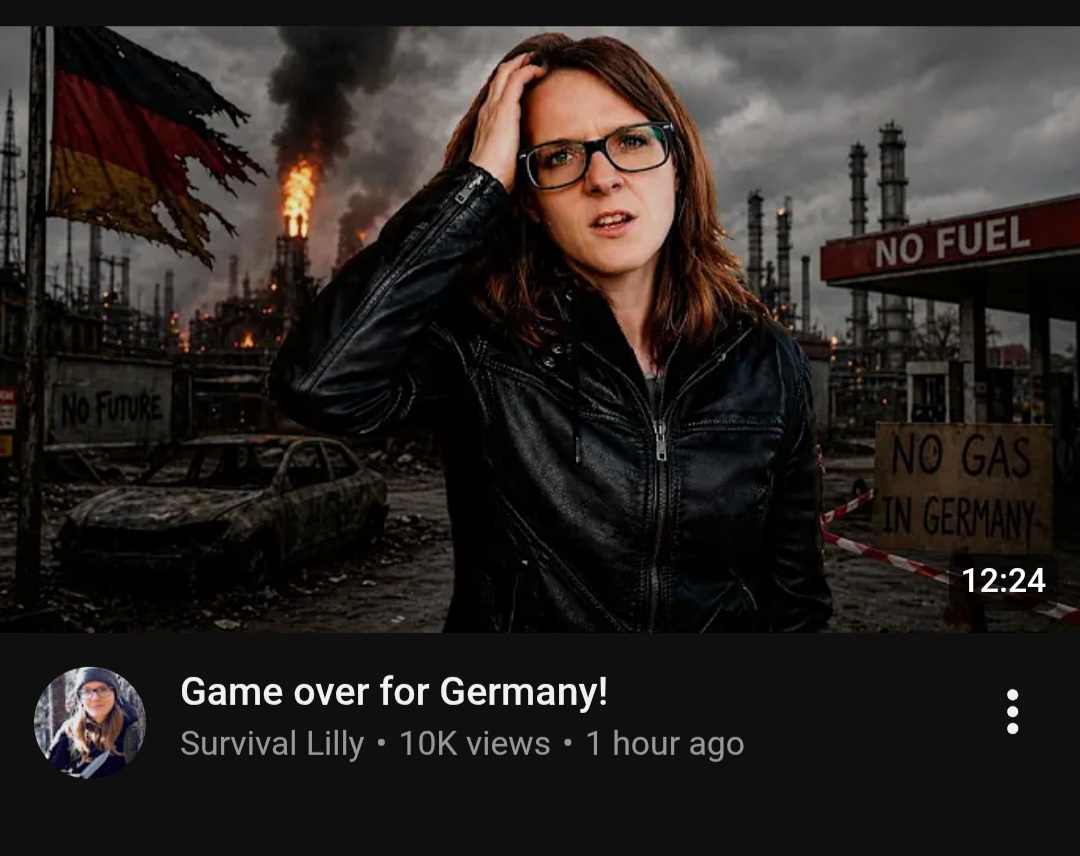Click the woman's black glasses in thumbnail
The height and width of the screenshot is (856, 1080).
pyautogui.click(x=596, y=156)
